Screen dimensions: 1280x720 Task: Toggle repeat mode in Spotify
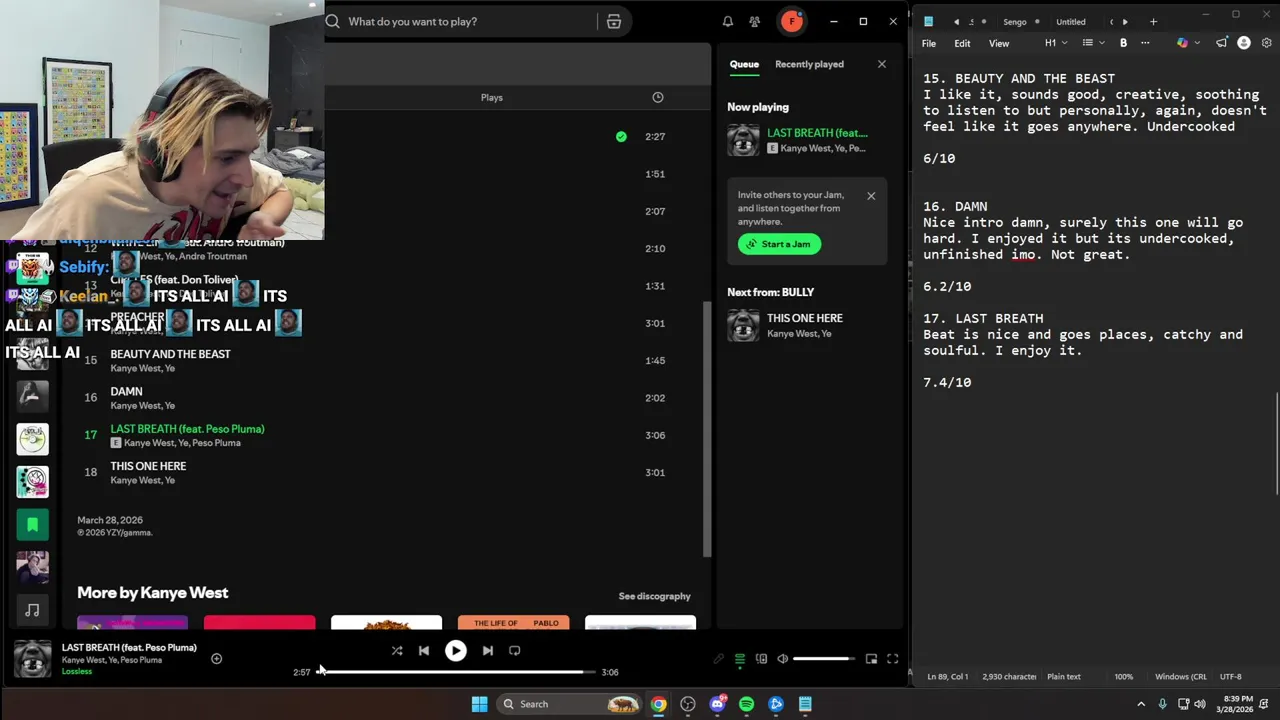pos(514,651)
